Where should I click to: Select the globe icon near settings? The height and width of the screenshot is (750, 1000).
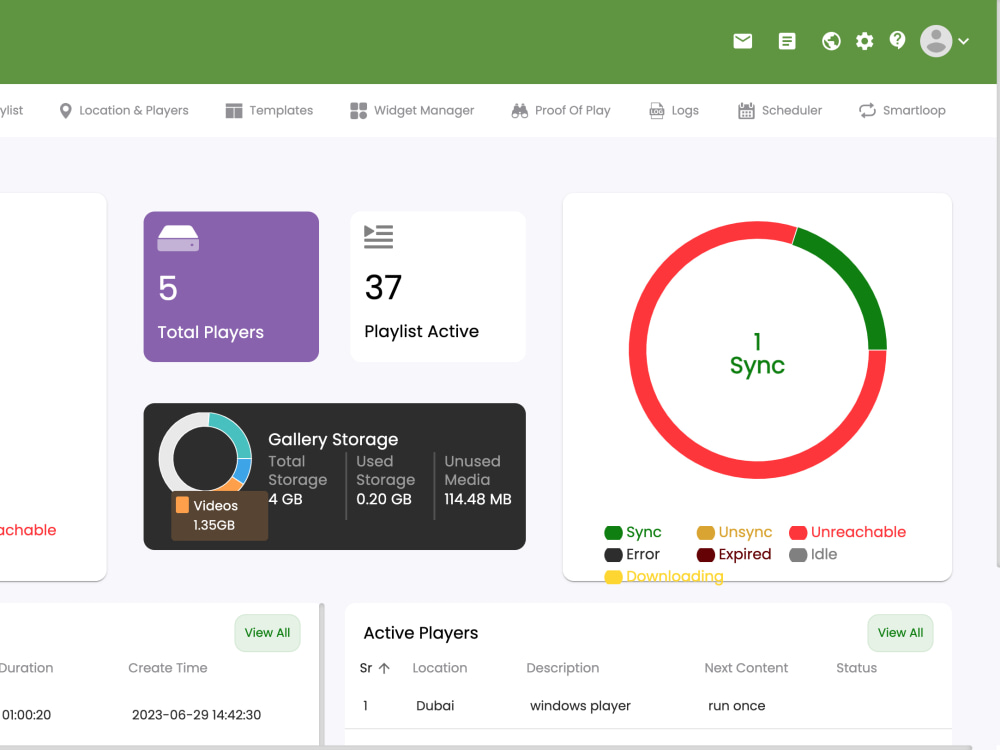(831, 41)
